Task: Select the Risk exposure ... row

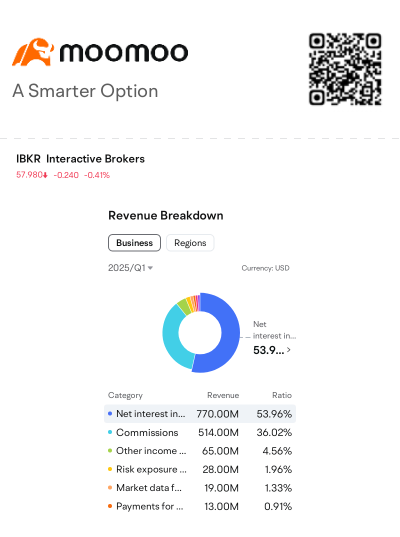Action: click(200, 470)
